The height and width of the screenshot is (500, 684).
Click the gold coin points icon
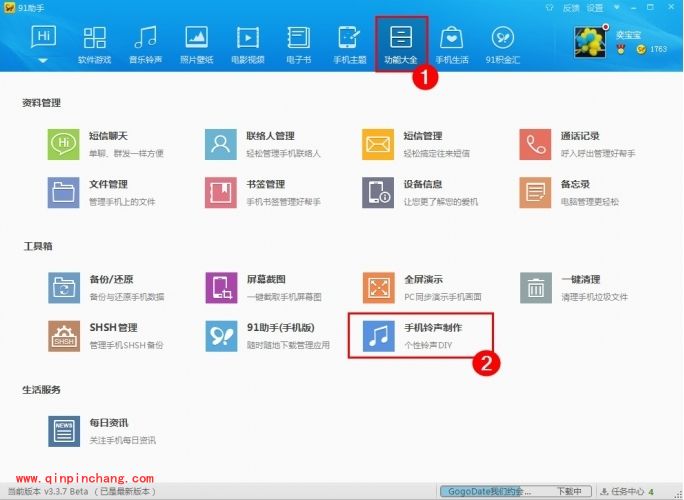coord(641,49)
